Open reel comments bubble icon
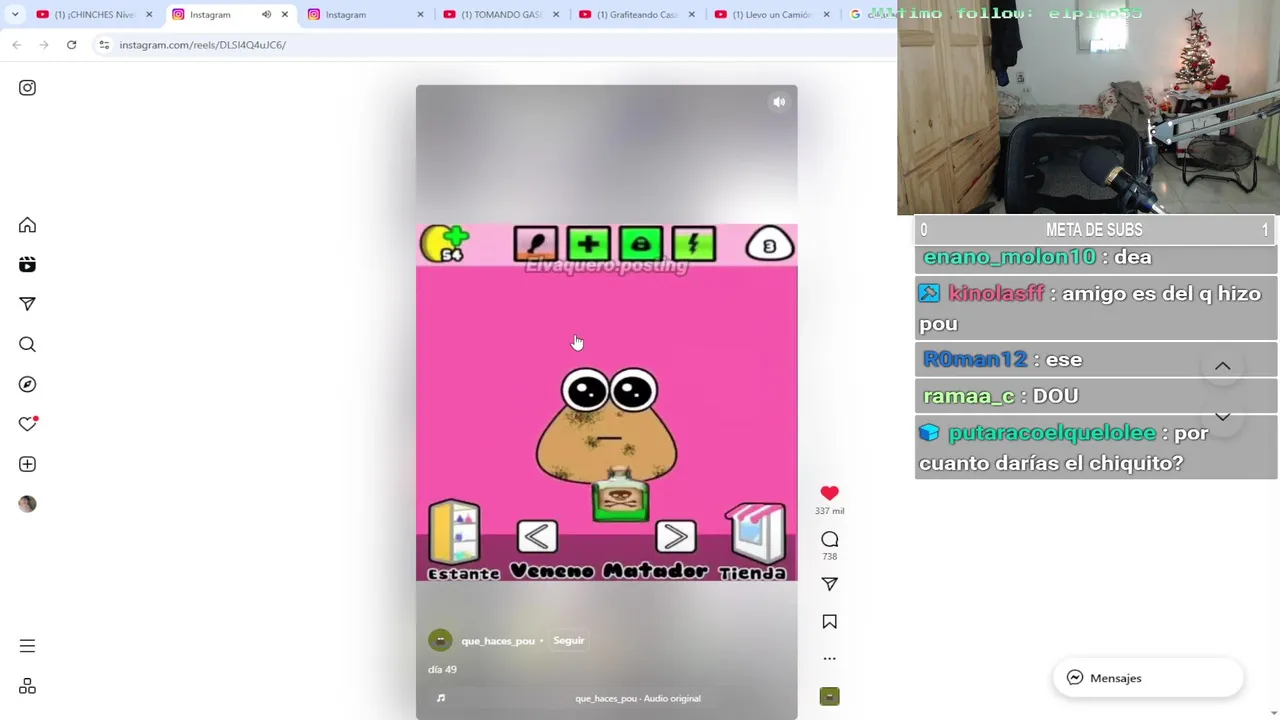The width and height of the screenshot is (1280, 720). [x=829, y=539]
